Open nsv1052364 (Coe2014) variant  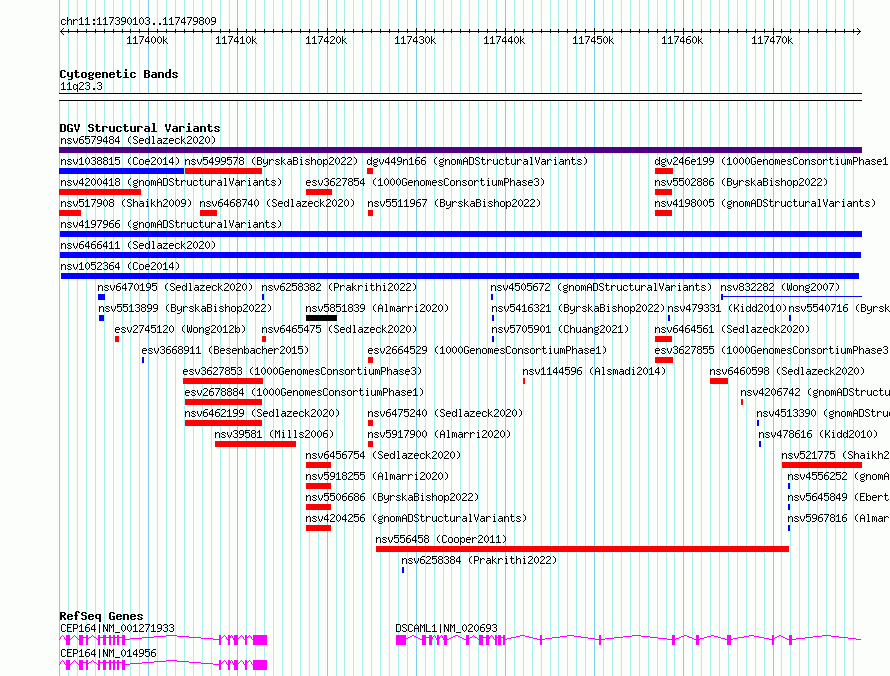tap(120, 266)
